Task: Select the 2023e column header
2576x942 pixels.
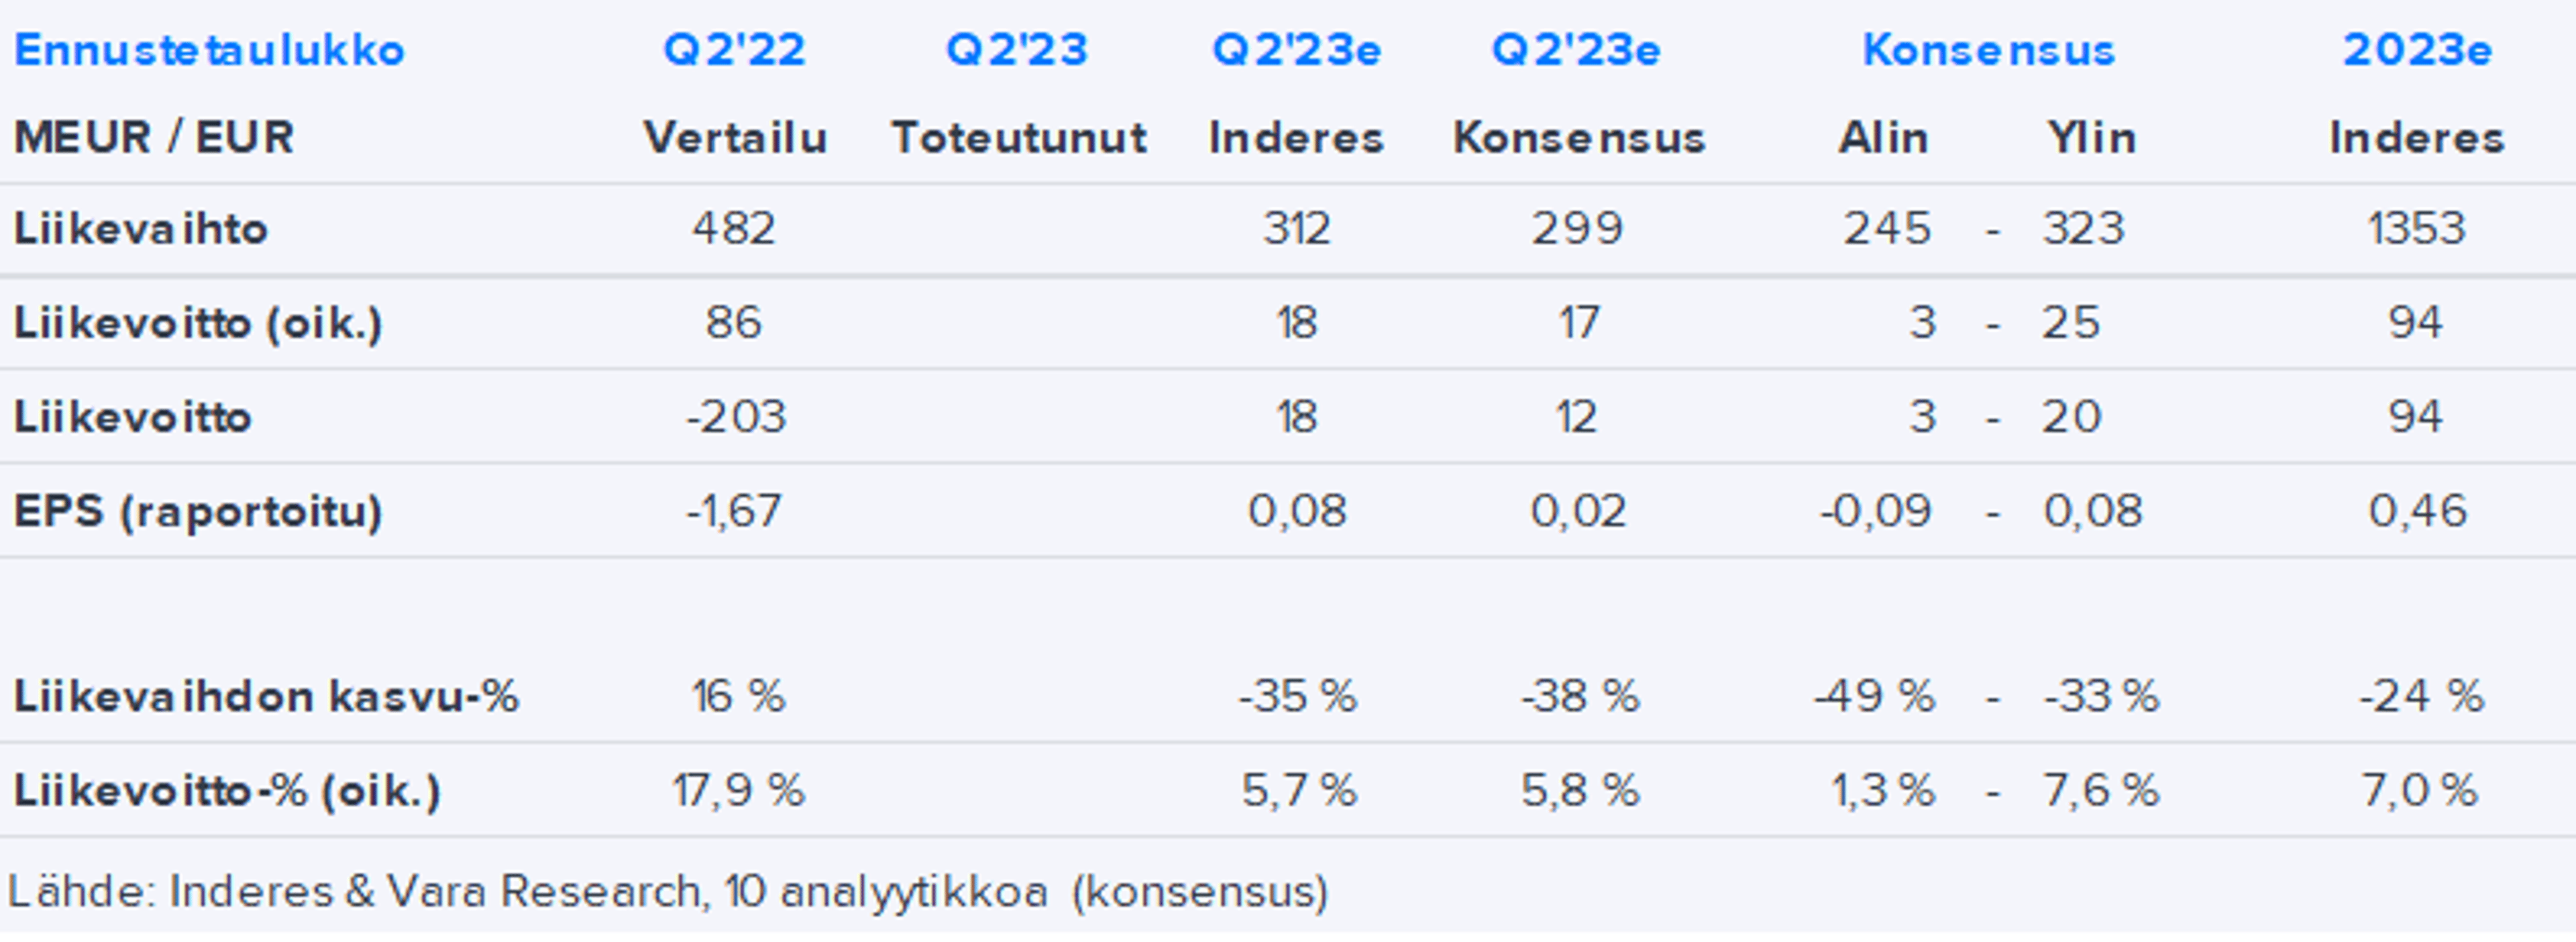Action: [2416, 50]
